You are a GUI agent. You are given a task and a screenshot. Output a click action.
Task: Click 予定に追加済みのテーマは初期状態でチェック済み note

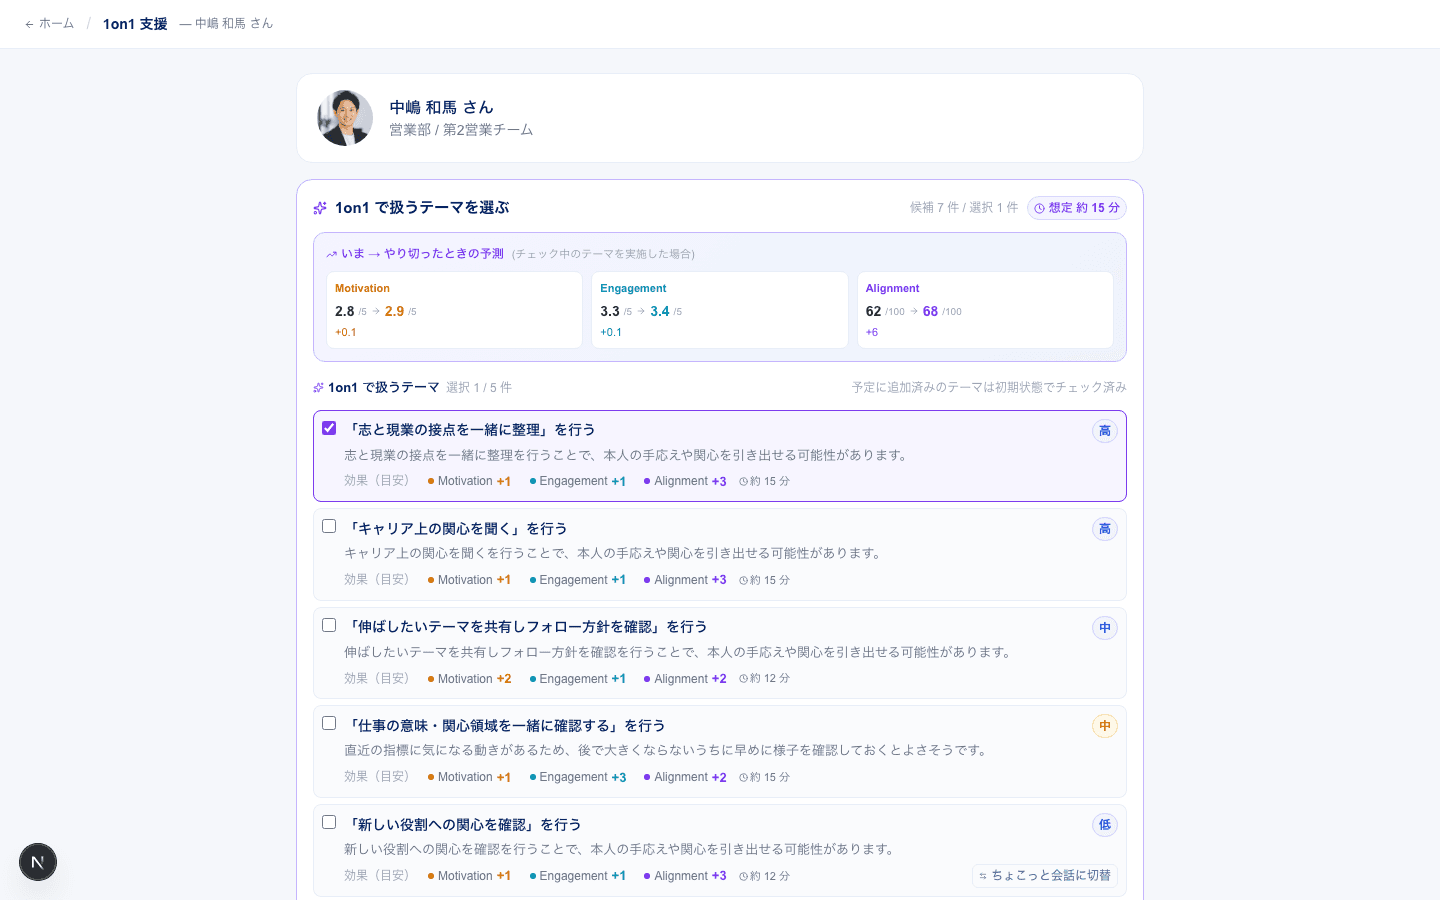point(989,388)
